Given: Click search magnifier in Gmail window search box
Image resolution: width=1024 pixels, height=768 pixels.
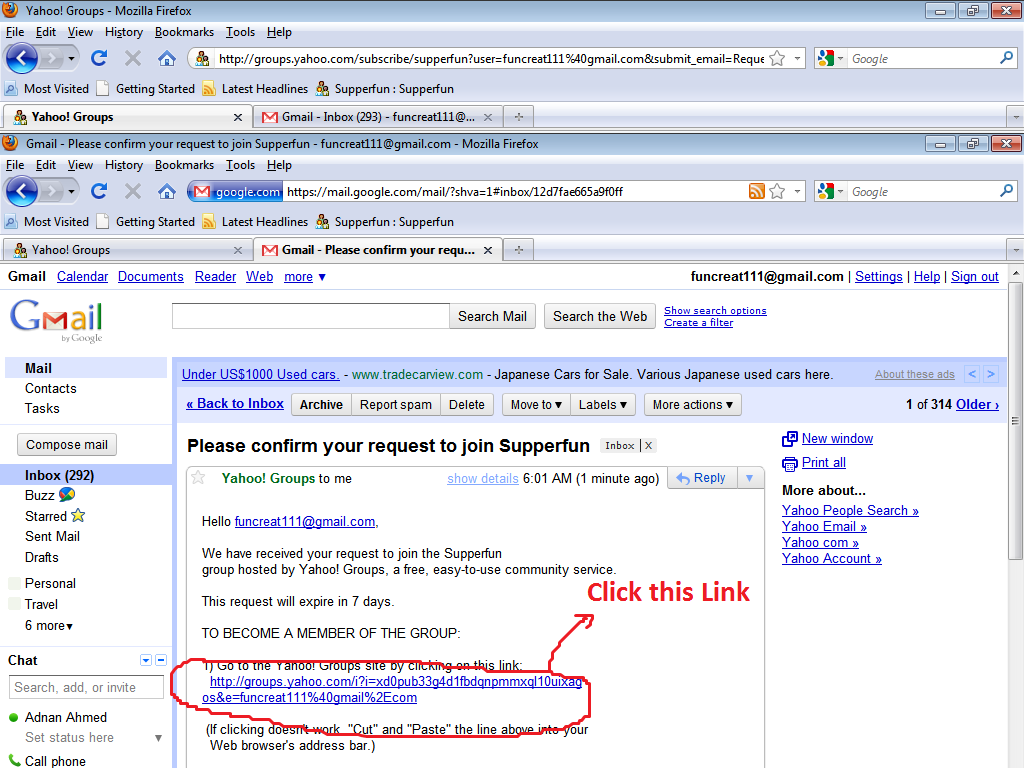Looking at the screenshot, I should coord(1006,191).
